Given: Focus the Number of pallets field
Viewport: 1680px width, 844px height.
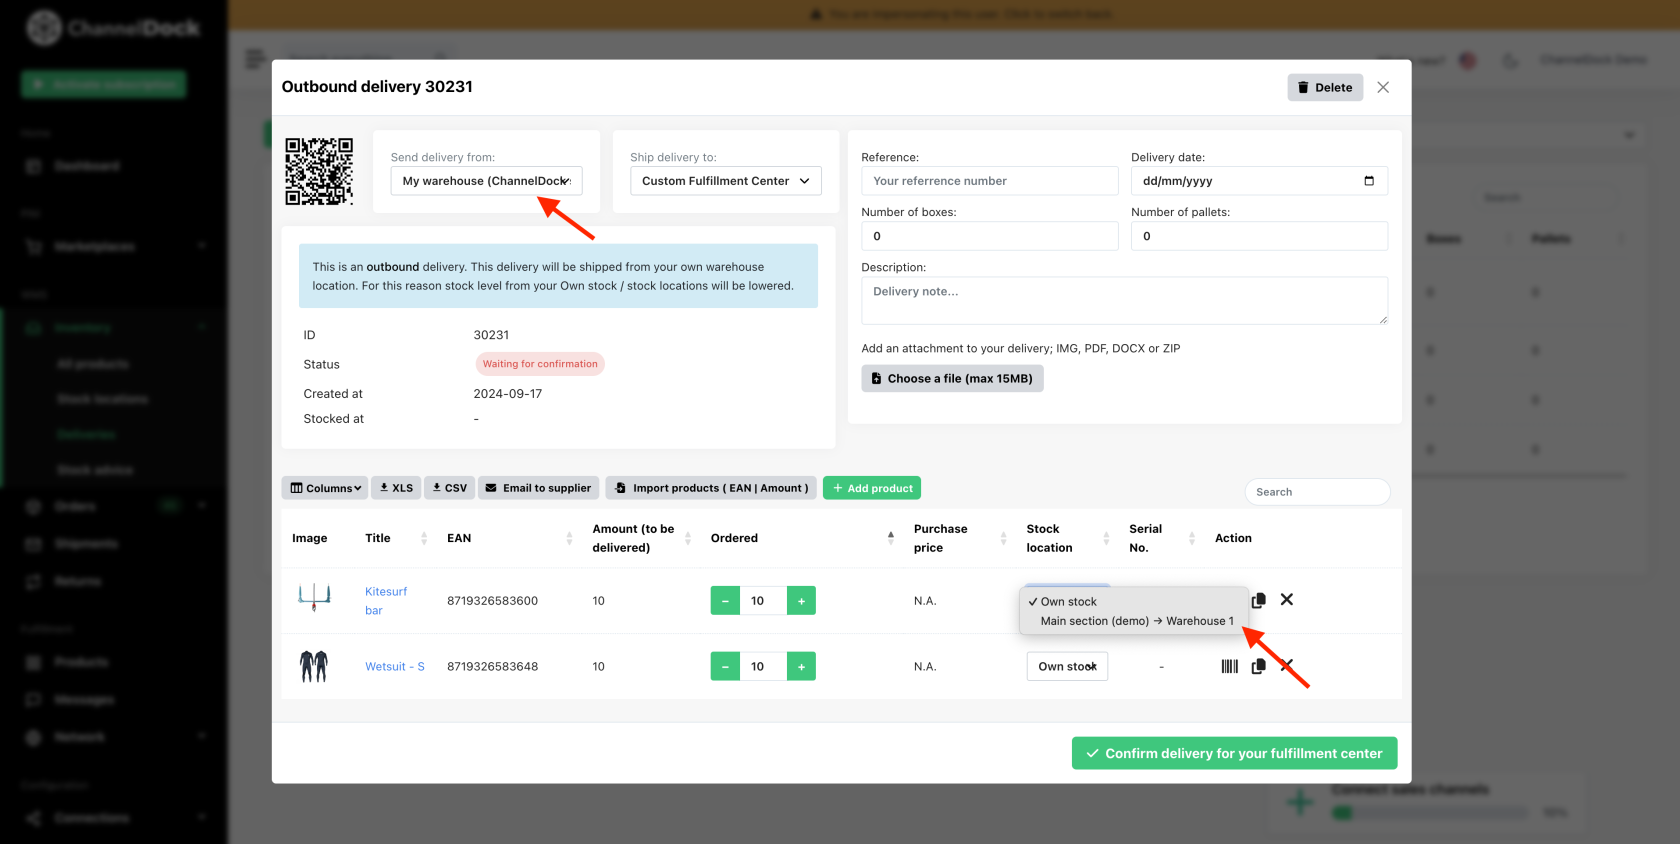Looking at the screenshot, I should coord(1259,236).
